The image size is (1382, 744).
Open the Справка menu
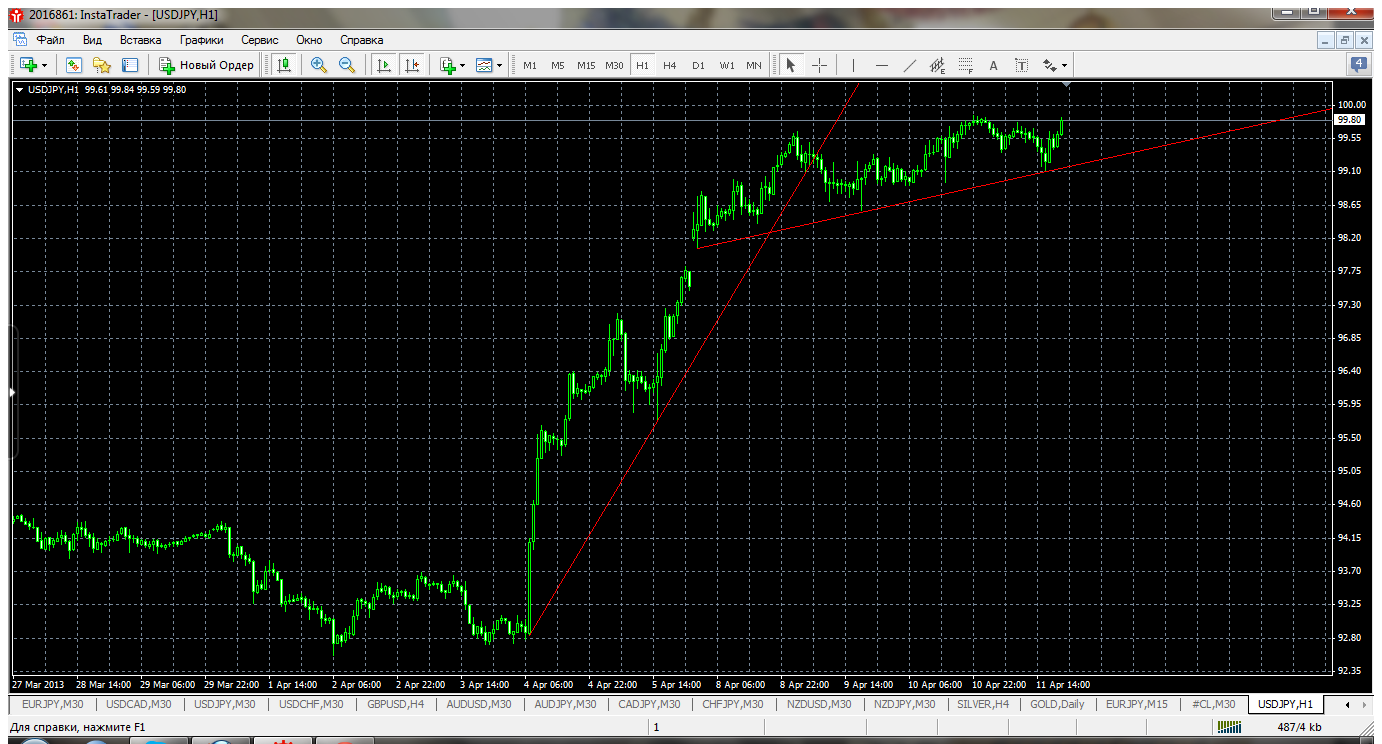[x=362, y=40]
